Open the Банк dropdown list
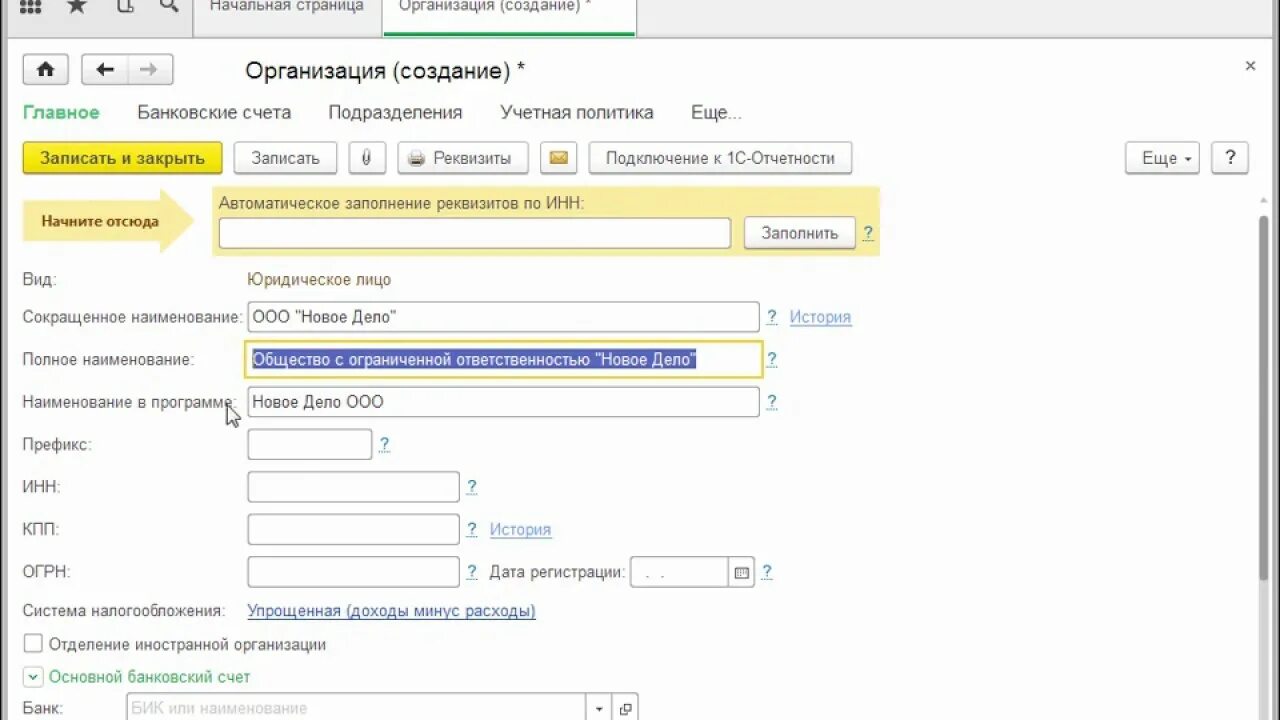Viewport: 1280px width, 720px height. tap(599, 709)
